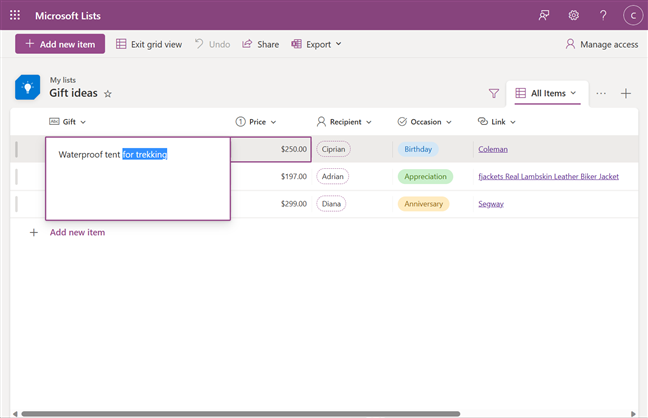Open Recipient column header menu
Image resolution: width=648 pixels, height=418 pixels.
344,122
